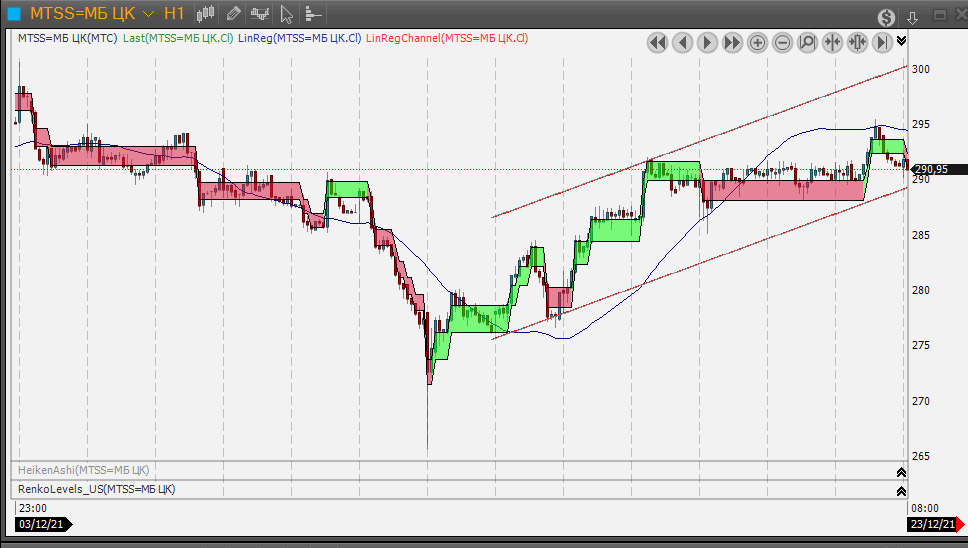Step chart one bar forward
The width and height of the screenshot is (968, 548).
click(x=707, y=42)
